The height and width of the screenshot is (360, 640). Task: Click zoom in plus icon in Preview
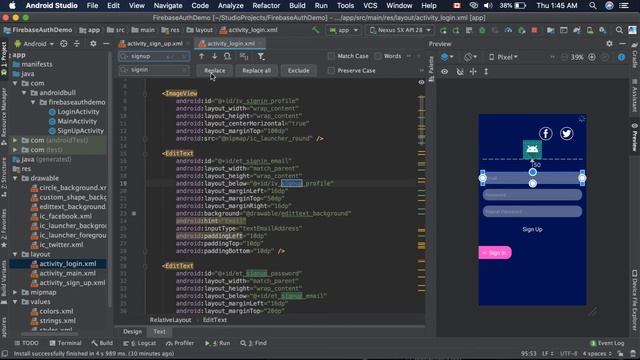click(592, 57)
